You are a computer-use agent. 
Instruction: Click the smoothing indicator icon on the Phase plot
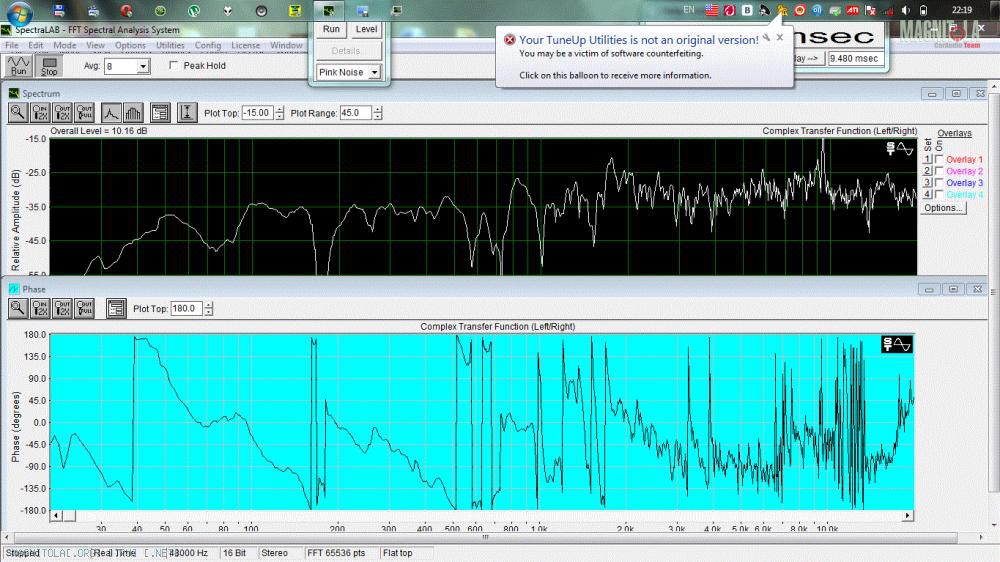(x=897, y=344)
